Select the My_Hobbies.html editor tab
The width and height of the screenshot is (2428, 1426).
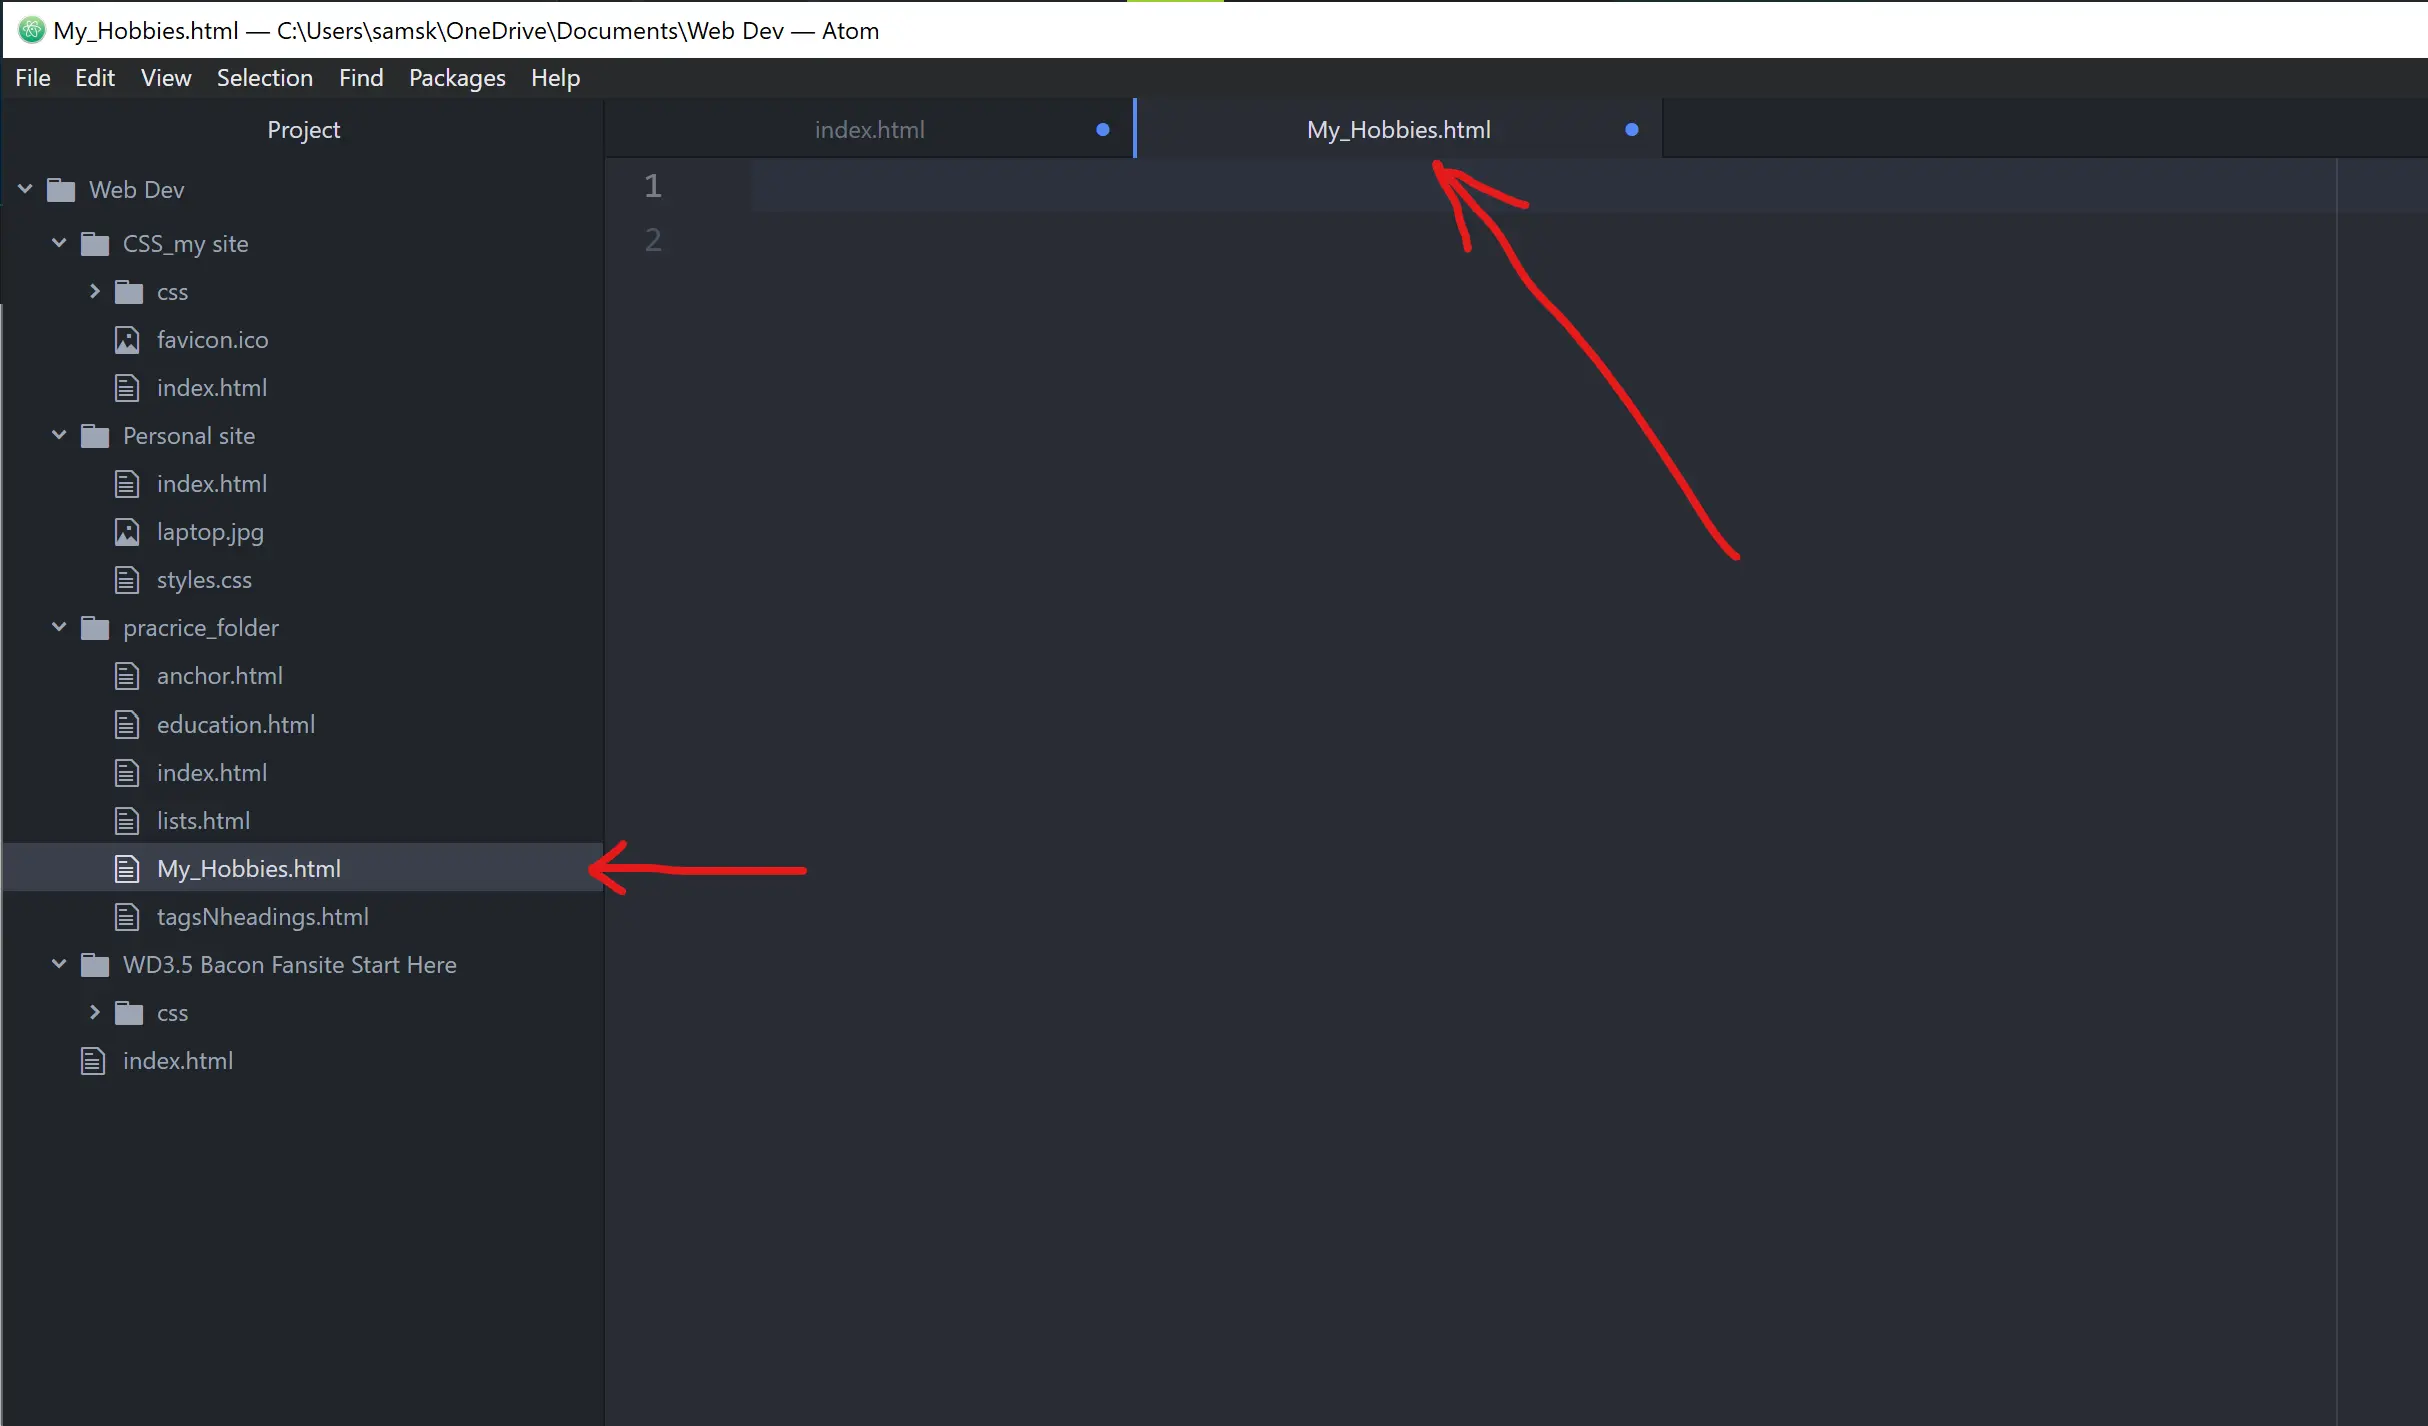pyautogui.click(x=1398, y=130)
